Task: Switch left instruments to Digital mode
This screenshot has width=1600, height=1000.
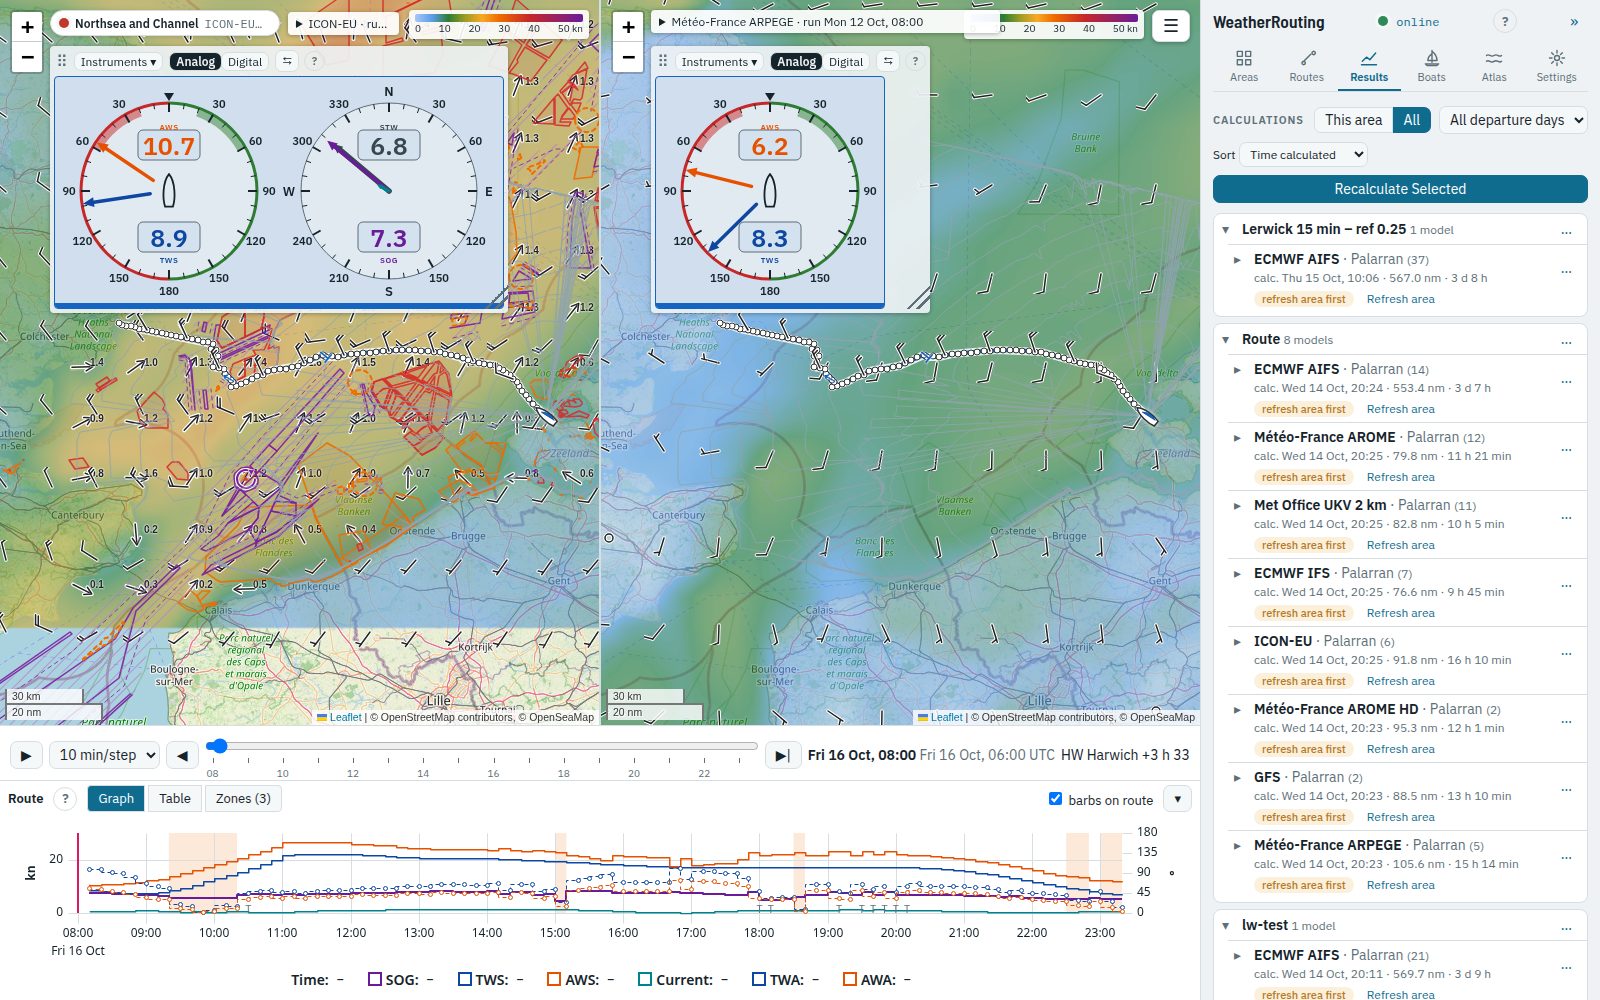Action: click(245, 62)
